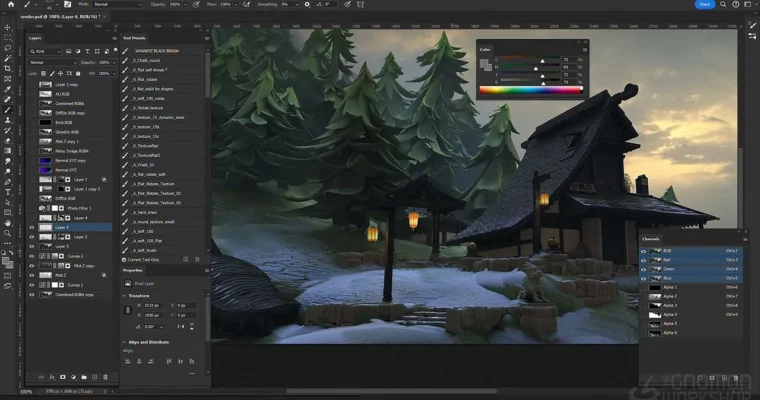760x400 pixels.
Task: Toggle Current Tool Only checkbox
Action: (124, 260)
